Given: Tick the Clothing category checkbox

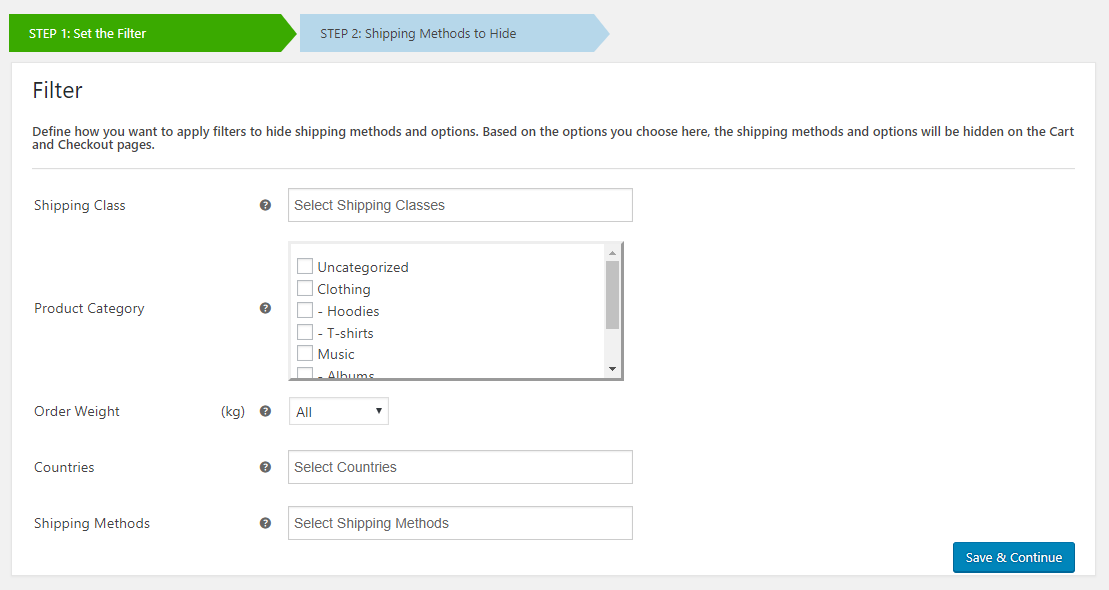Looking at the screenshot, I should click(305, 288).
